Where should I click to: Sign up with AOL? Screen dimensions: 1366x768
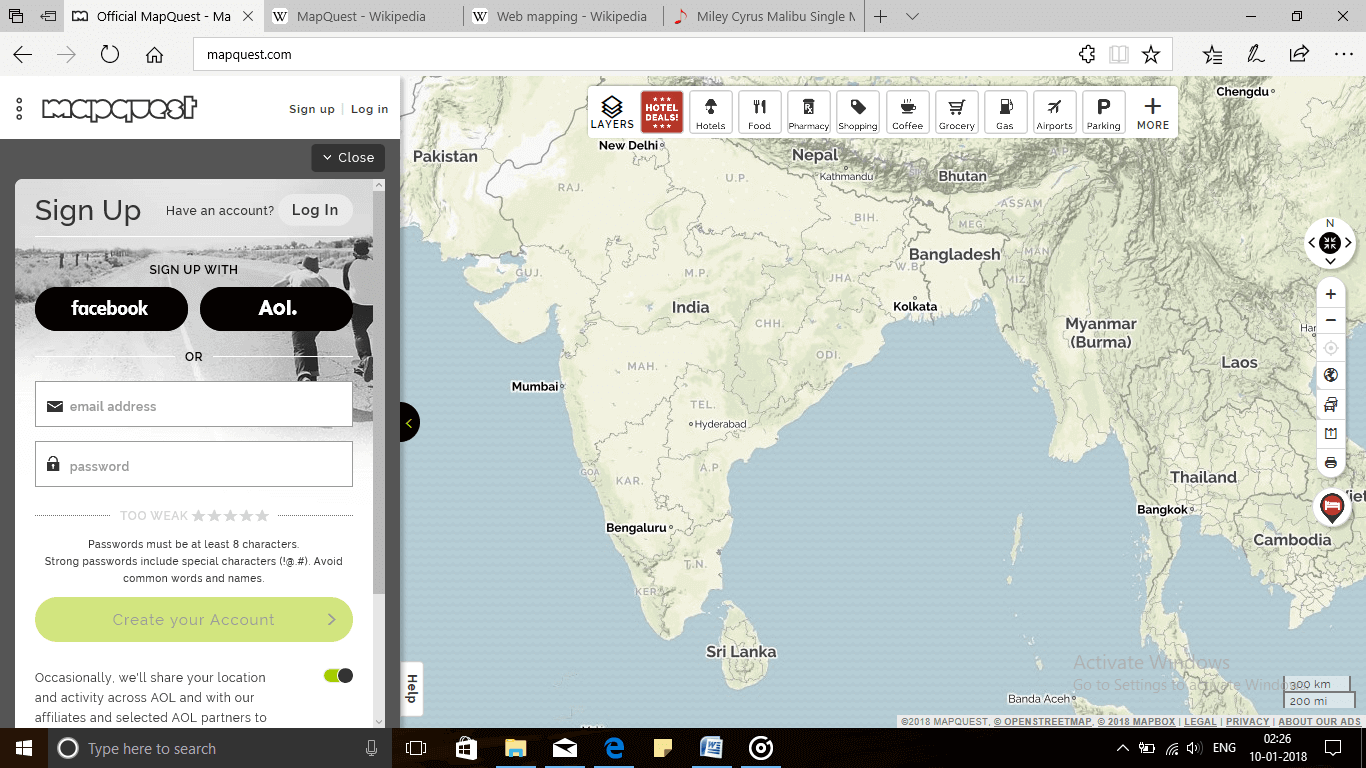coord(277,308)
